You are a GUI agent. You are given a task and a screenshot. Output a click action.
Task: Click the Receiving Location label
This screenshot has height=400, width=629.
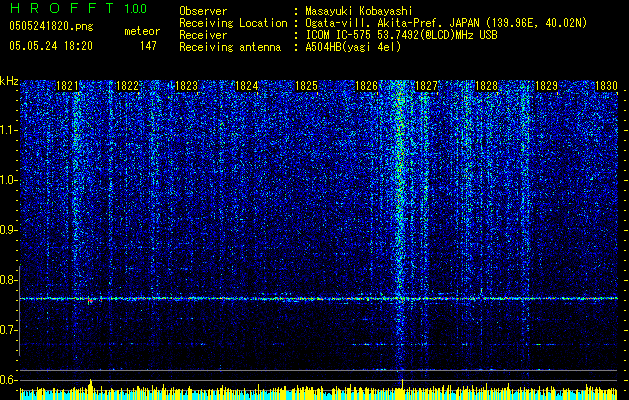(233, 23)
